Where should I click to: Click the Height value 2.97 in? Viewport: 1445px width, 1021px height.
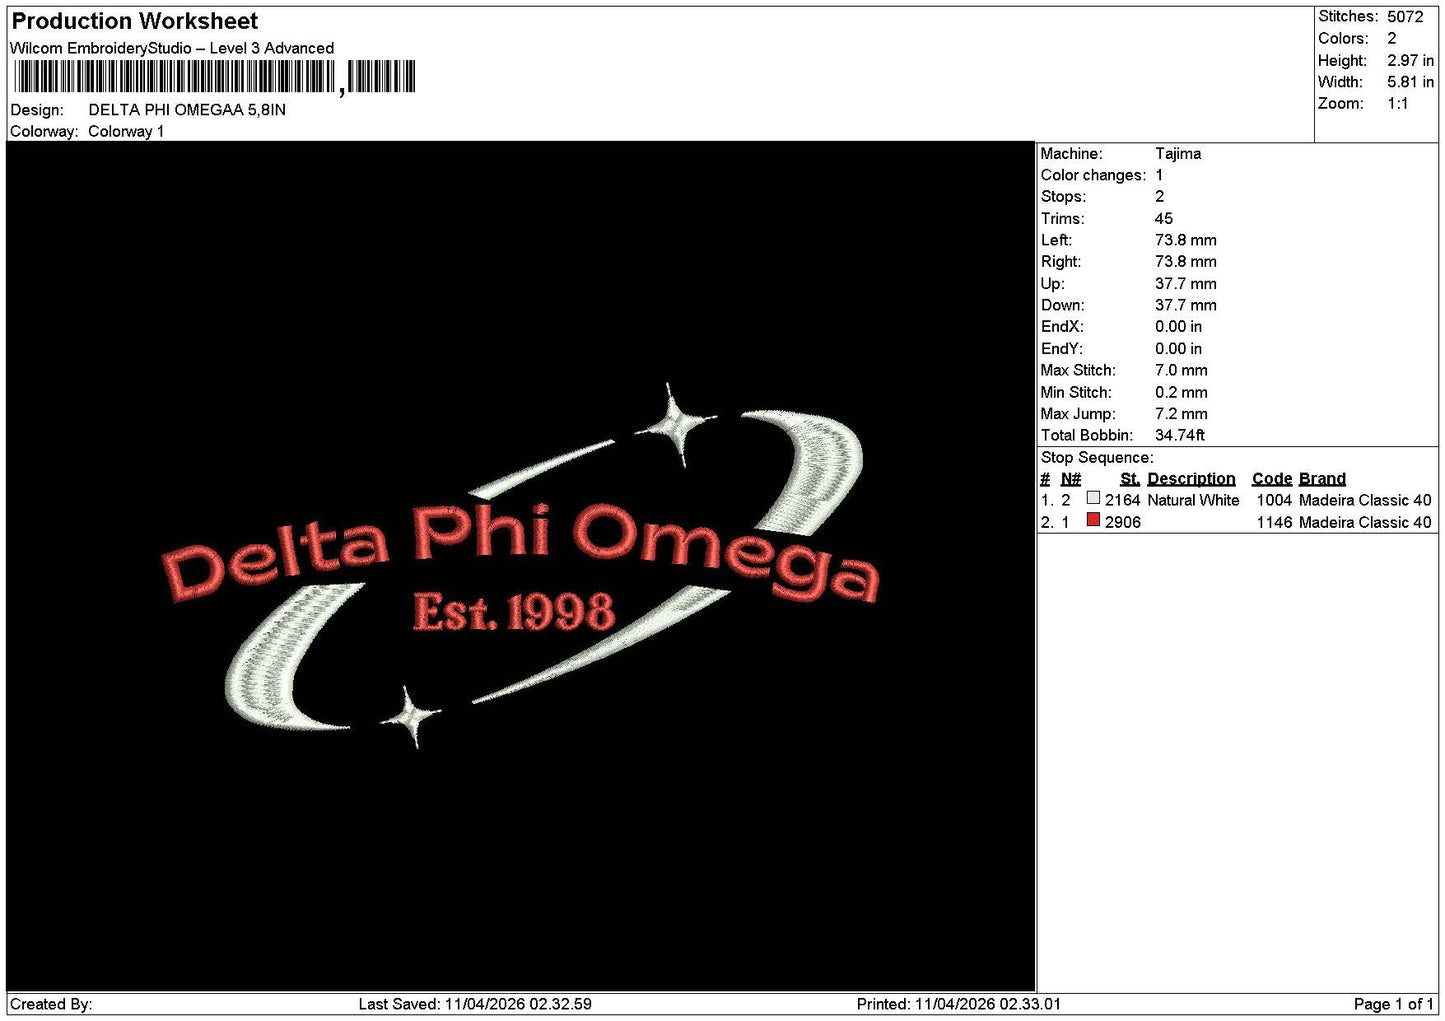click(1410, 61)
